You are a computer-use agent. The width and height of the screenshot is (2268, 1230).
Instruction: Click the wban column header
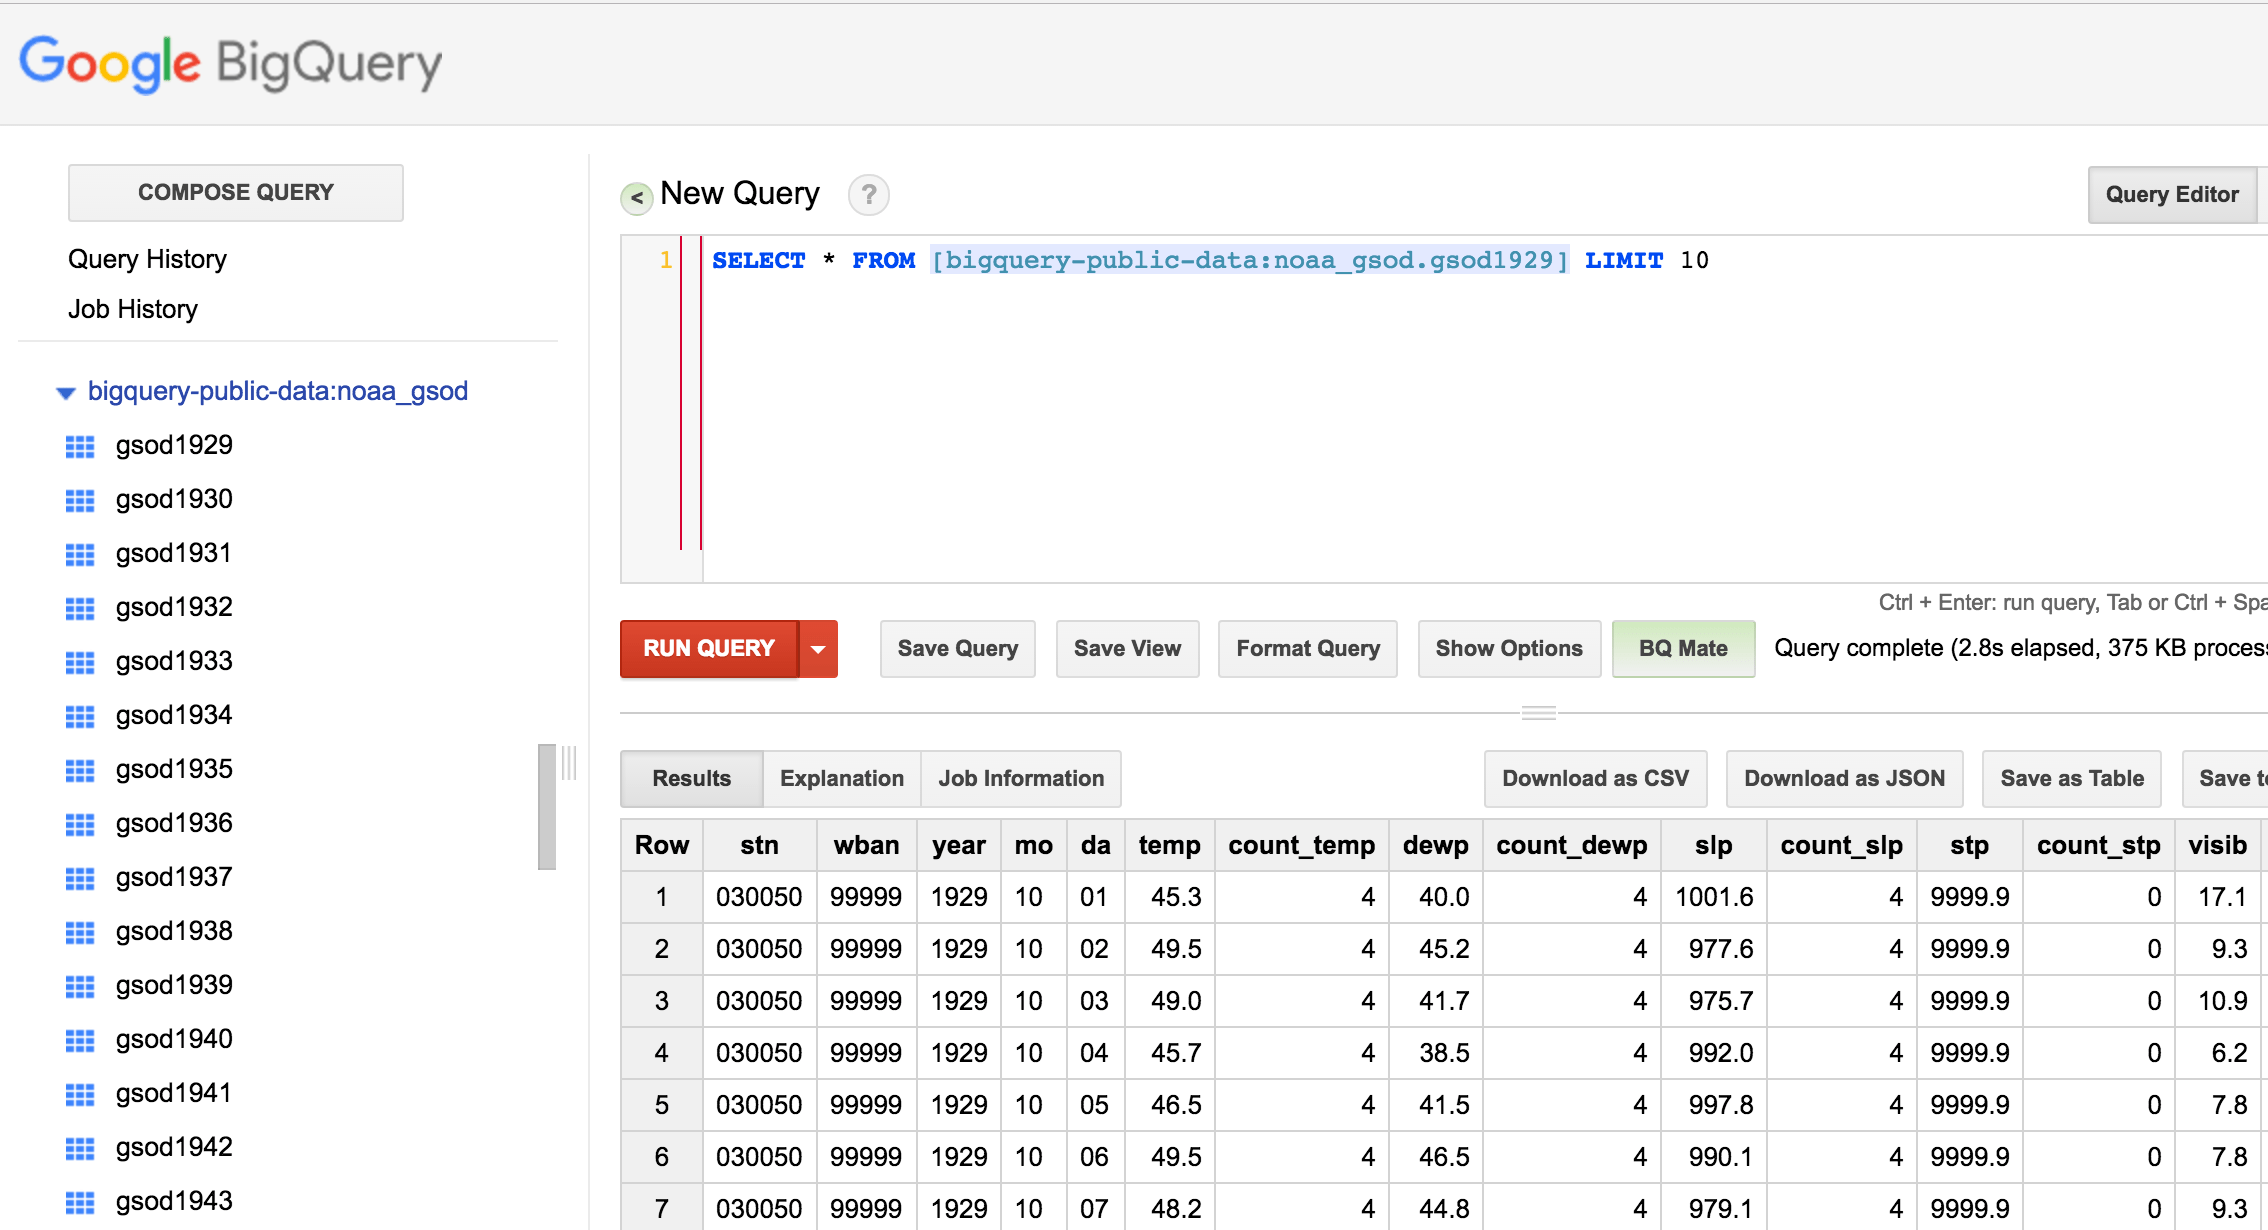pos(866,845)
